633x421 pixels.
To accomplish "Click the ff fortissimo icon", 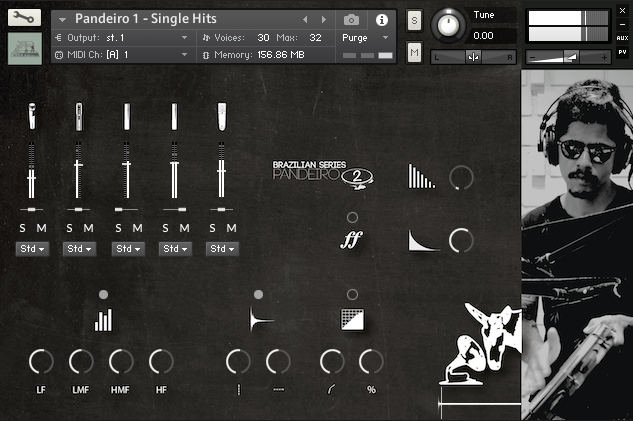I will pos(351,240).
